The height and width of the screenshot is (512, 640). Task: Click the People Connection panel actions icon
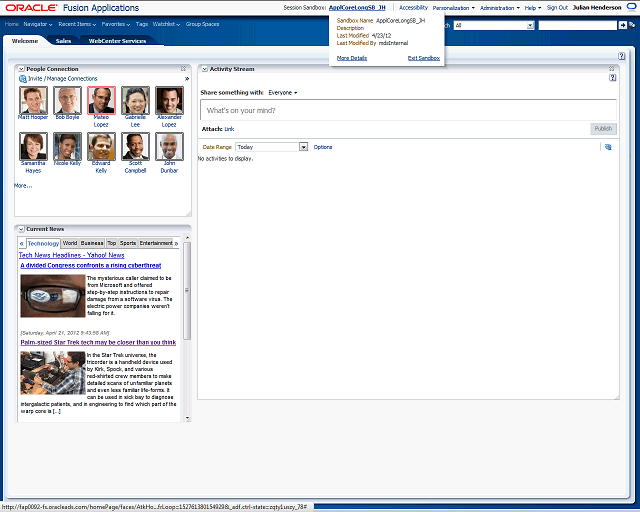(184, 69)
